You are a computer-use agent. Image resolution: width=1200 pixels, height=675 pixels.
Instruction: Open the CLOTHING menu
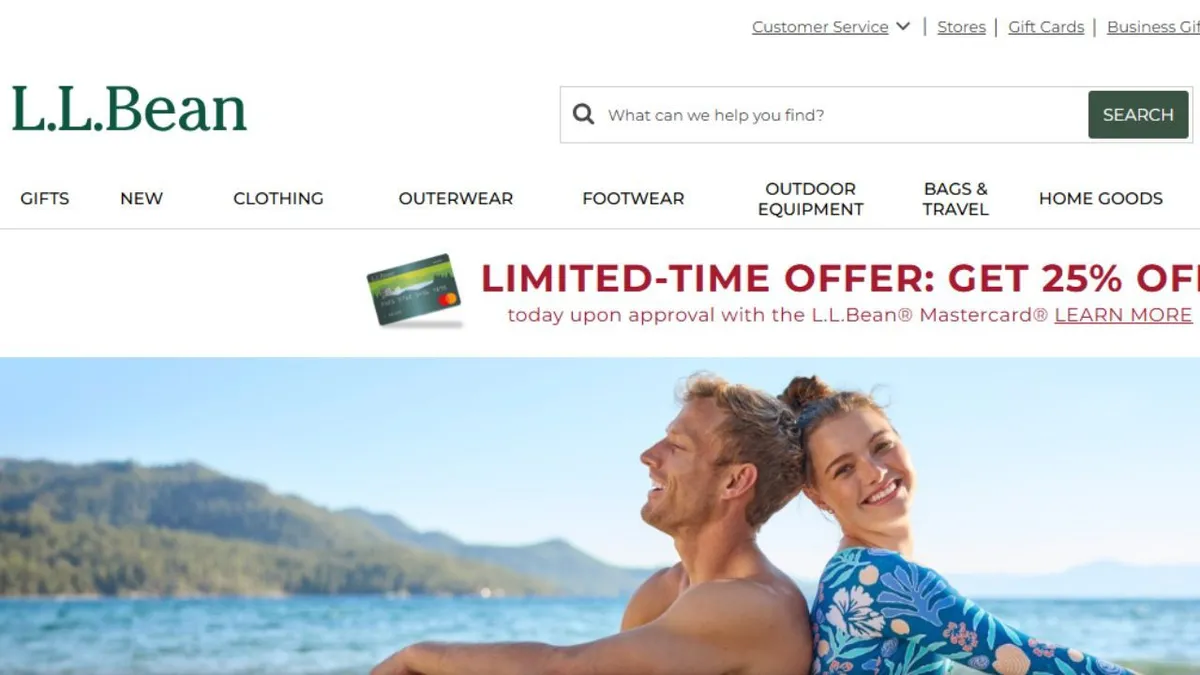coord(278,198)
